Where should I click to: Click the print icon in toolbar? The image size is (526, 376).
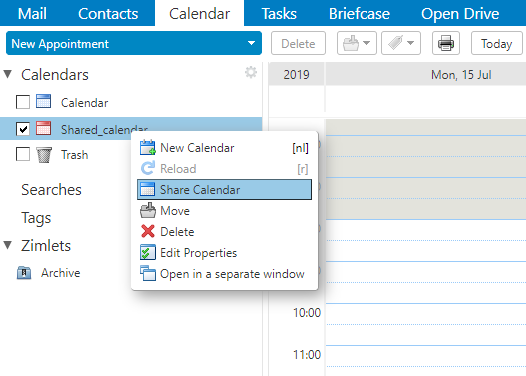click(x=445, y=43)
